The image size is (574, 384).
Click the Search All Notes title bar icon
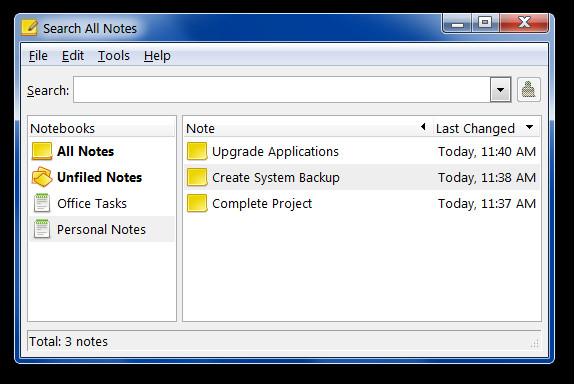pyautogui.click(x=29, y=27)
